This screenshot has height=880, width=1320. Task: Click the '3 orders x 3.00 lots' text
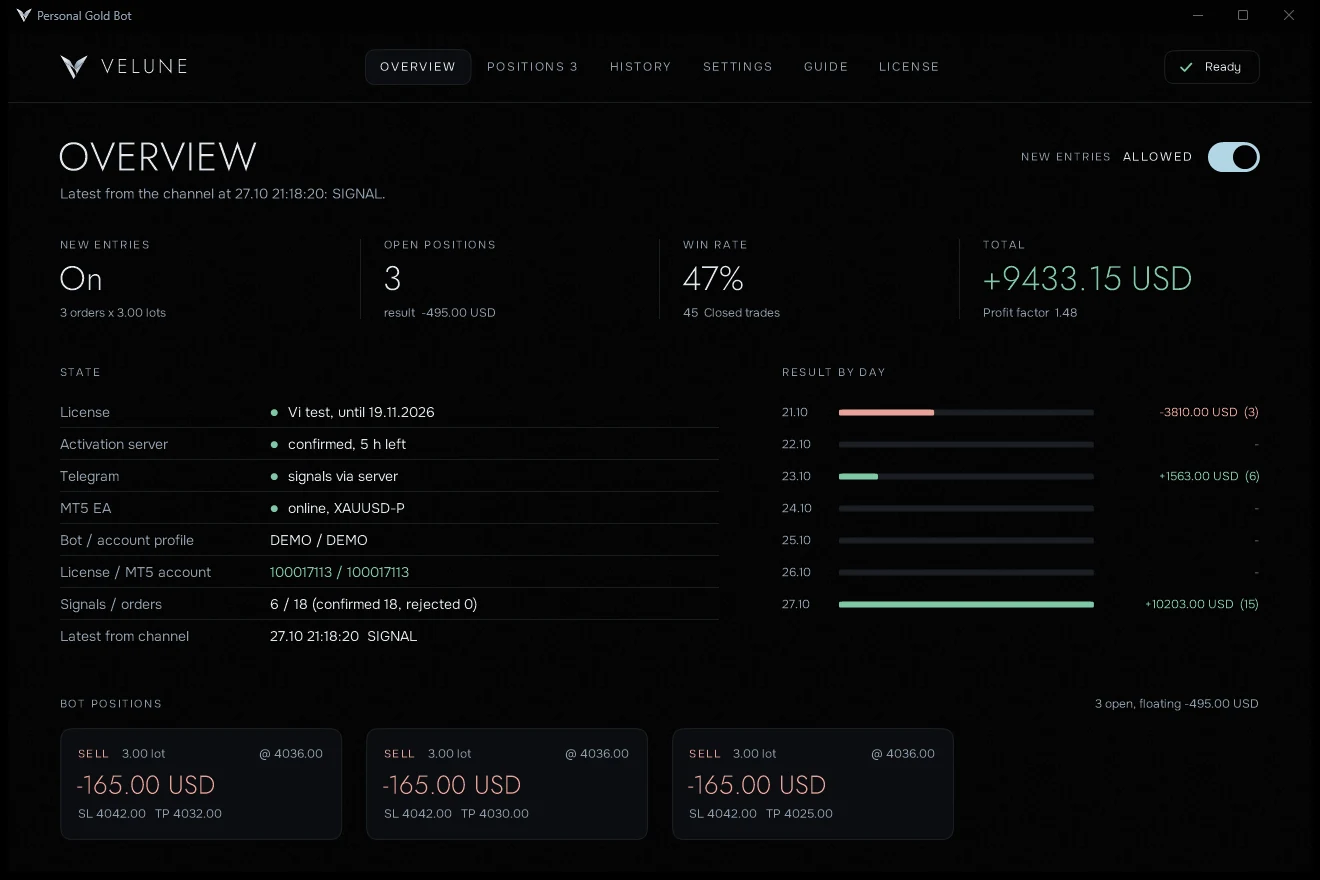(113, 313)
